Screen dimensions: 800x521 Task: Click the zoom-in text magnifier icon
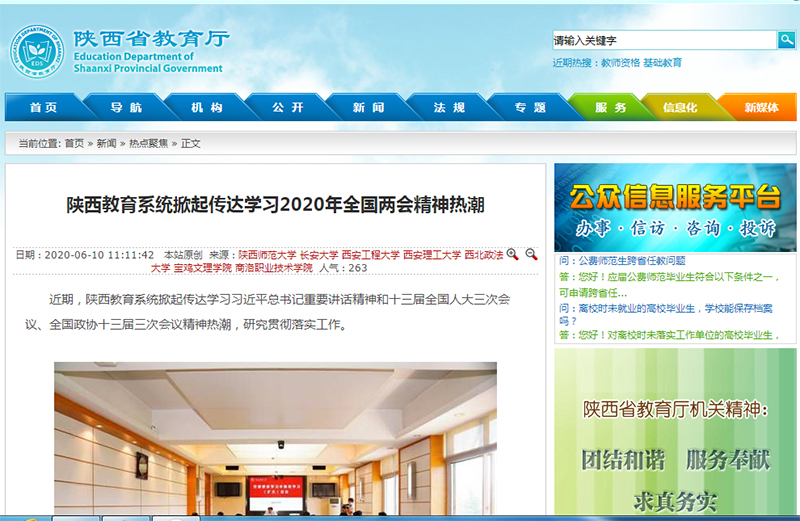[512, 255]
